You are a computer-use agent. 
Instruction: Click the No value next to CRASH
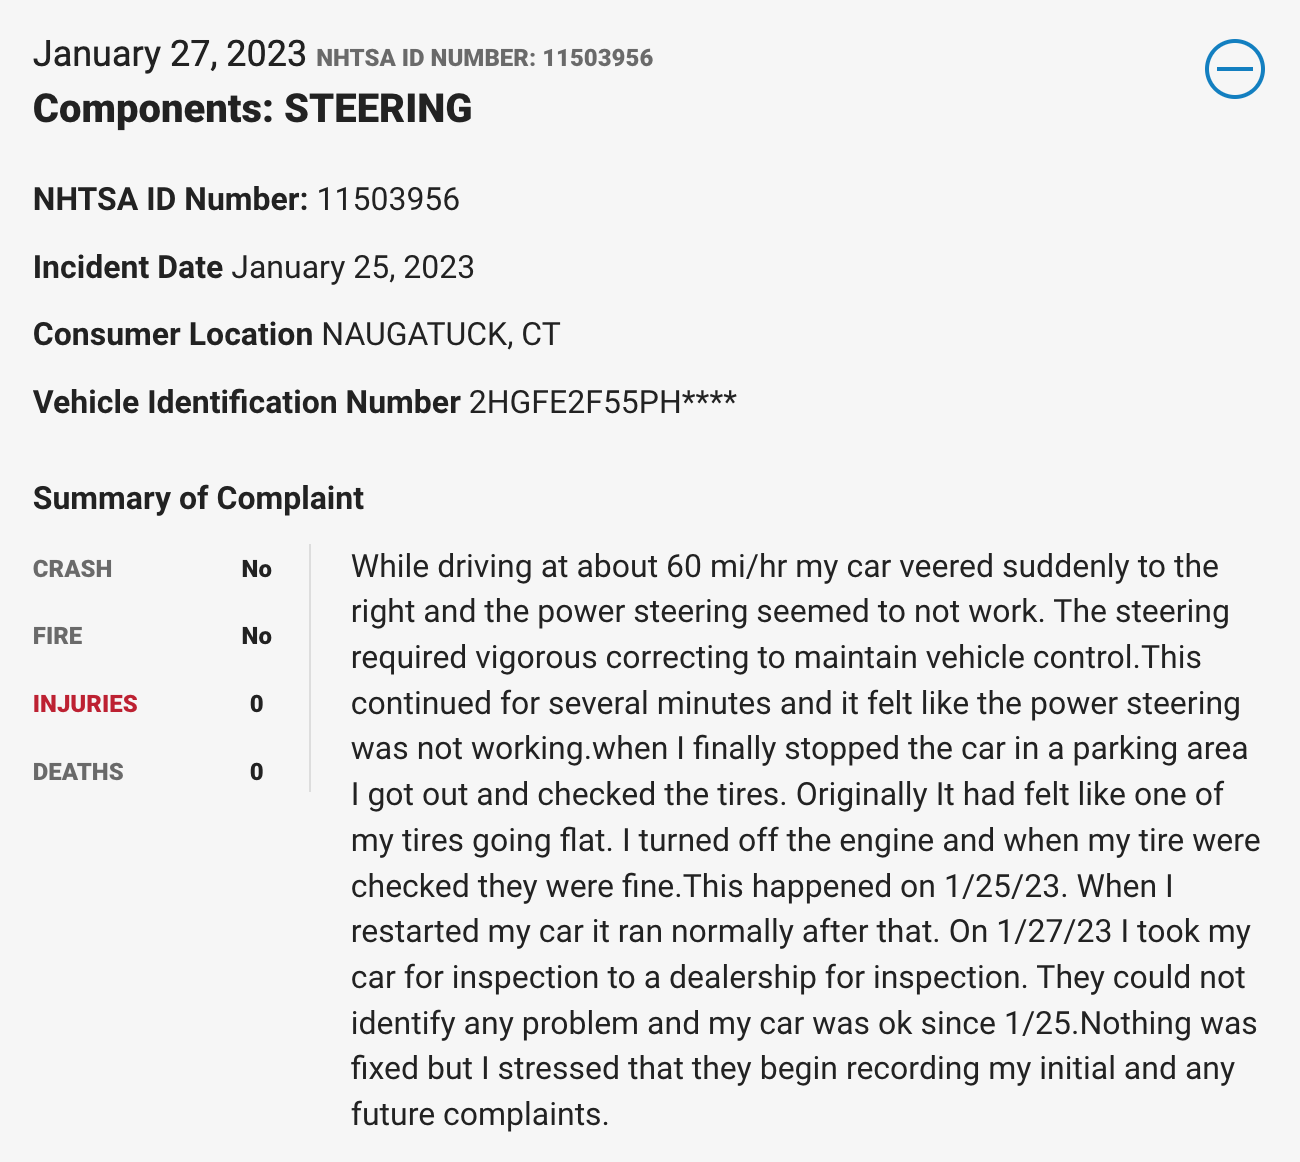pyautogui.click(x=256, y=569)
